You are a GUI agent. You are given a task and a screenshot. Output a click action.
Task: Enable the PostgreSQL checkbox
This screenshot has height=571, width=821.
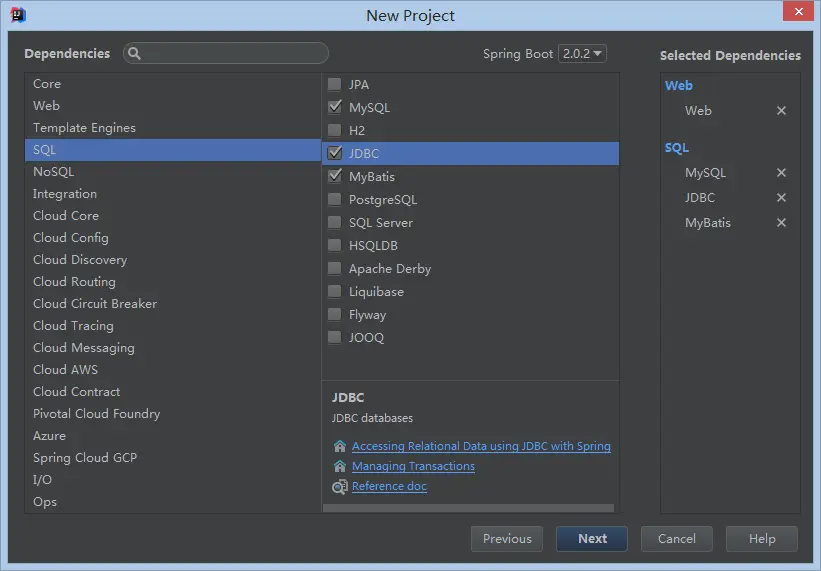point(334,199)
